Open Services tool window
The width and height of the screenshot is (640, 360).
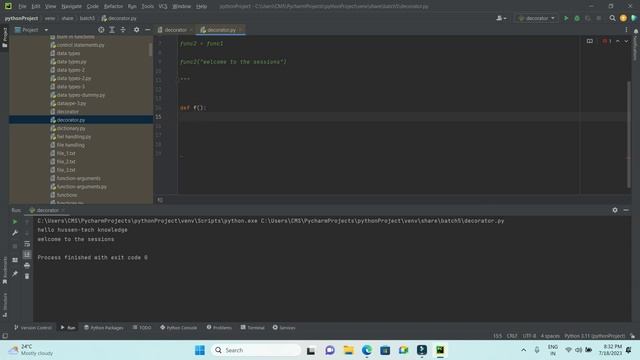coord(284,328)
